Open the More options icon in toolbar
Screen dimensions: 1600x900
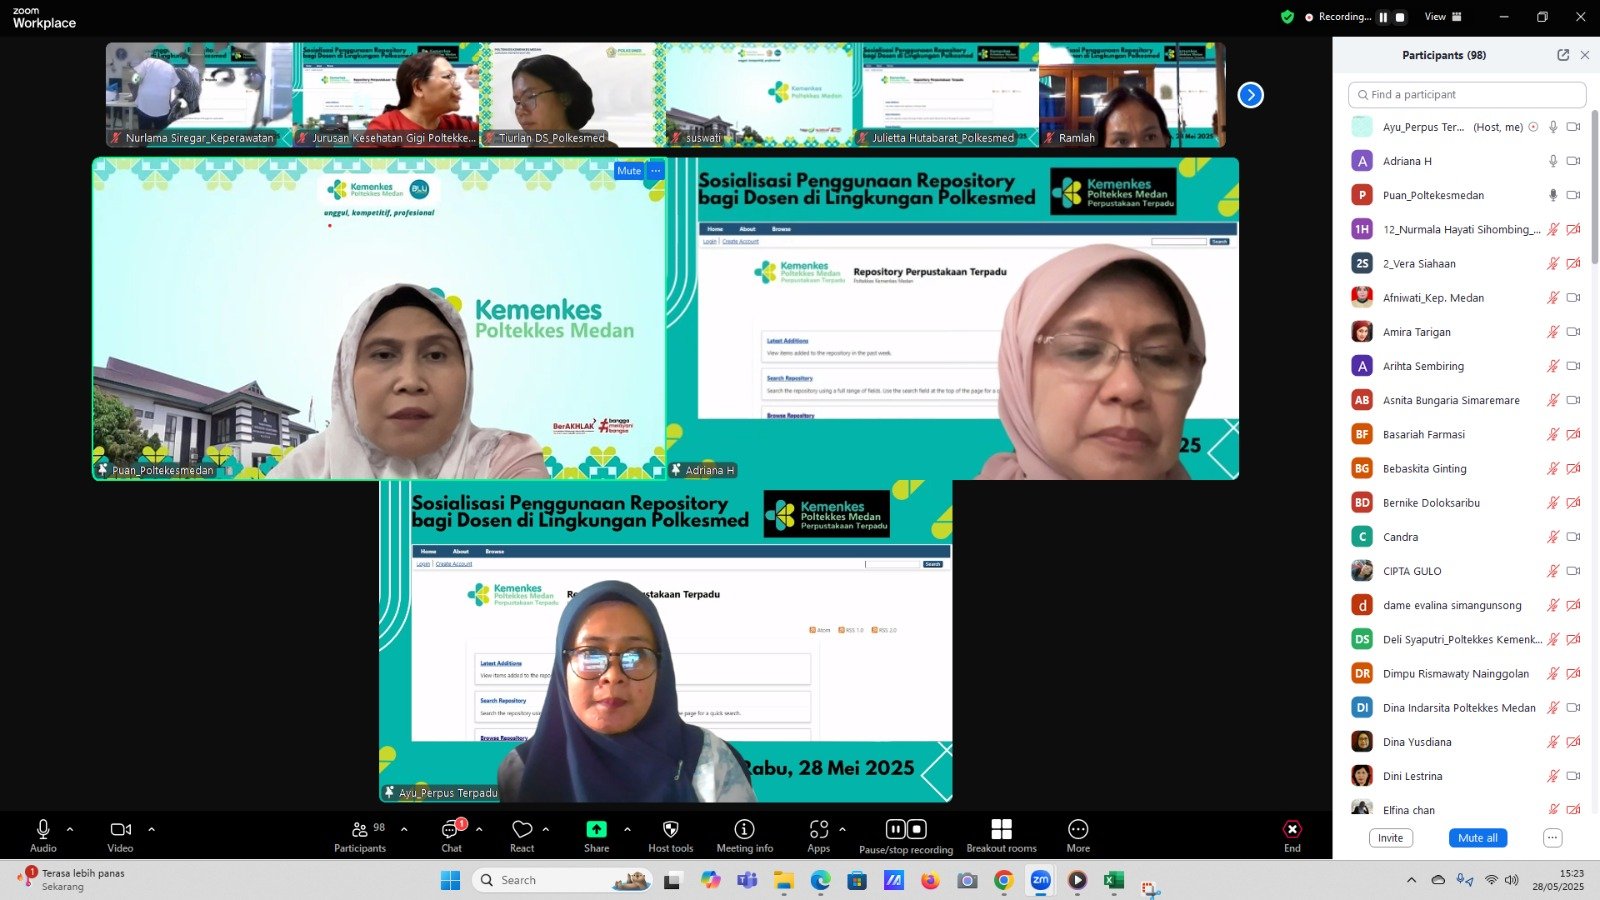[x=1078, y=829]
